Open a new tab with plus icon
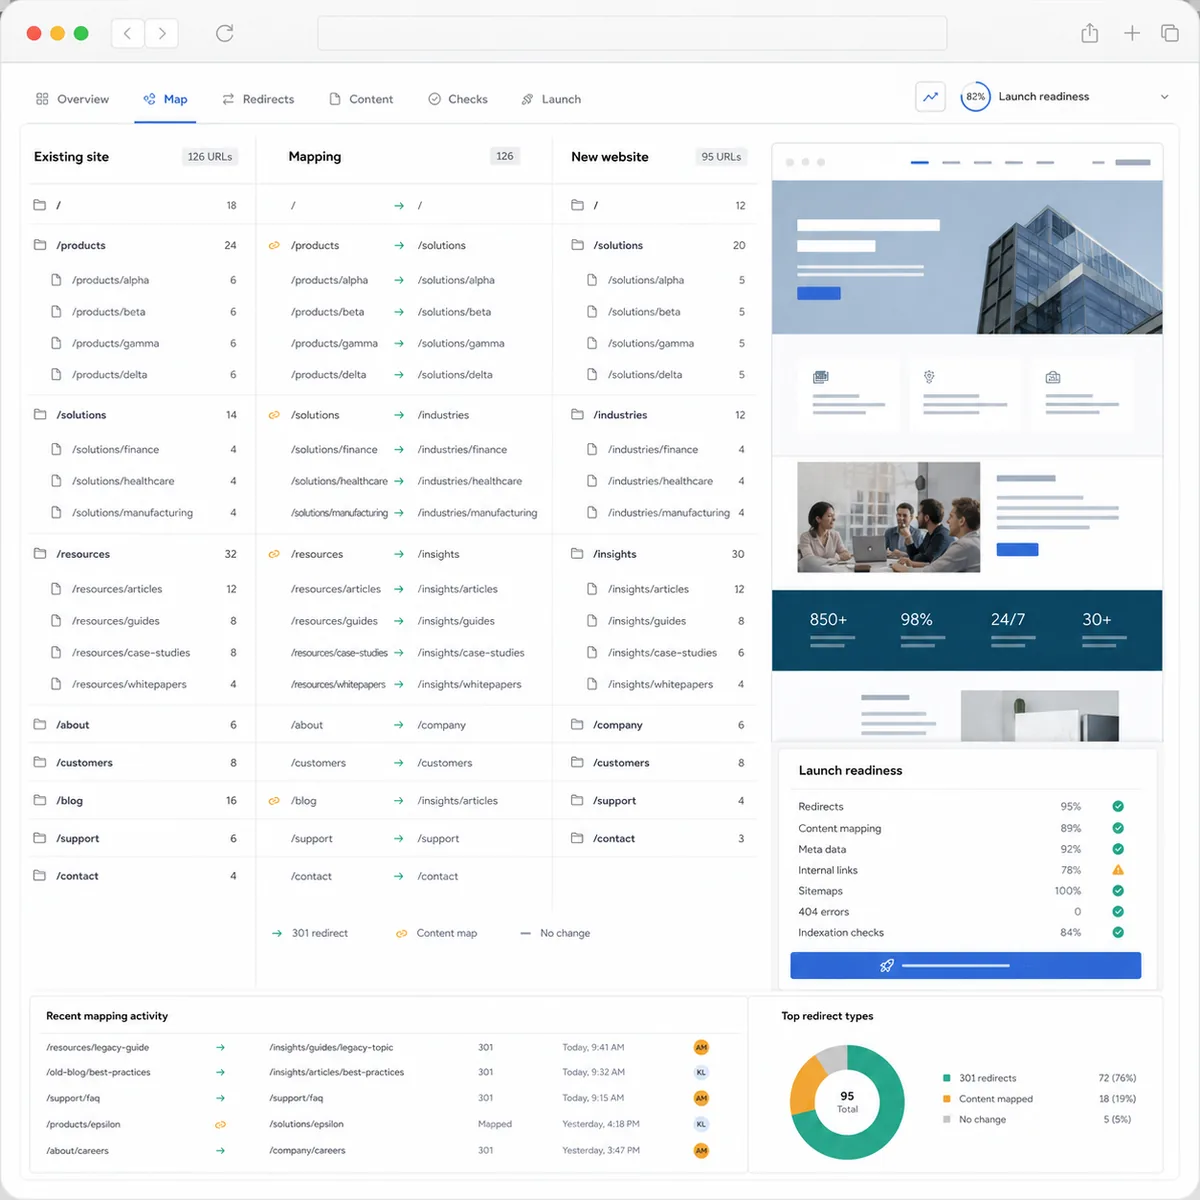The image size is (1200, 1200). click(x=1131, y=33)
